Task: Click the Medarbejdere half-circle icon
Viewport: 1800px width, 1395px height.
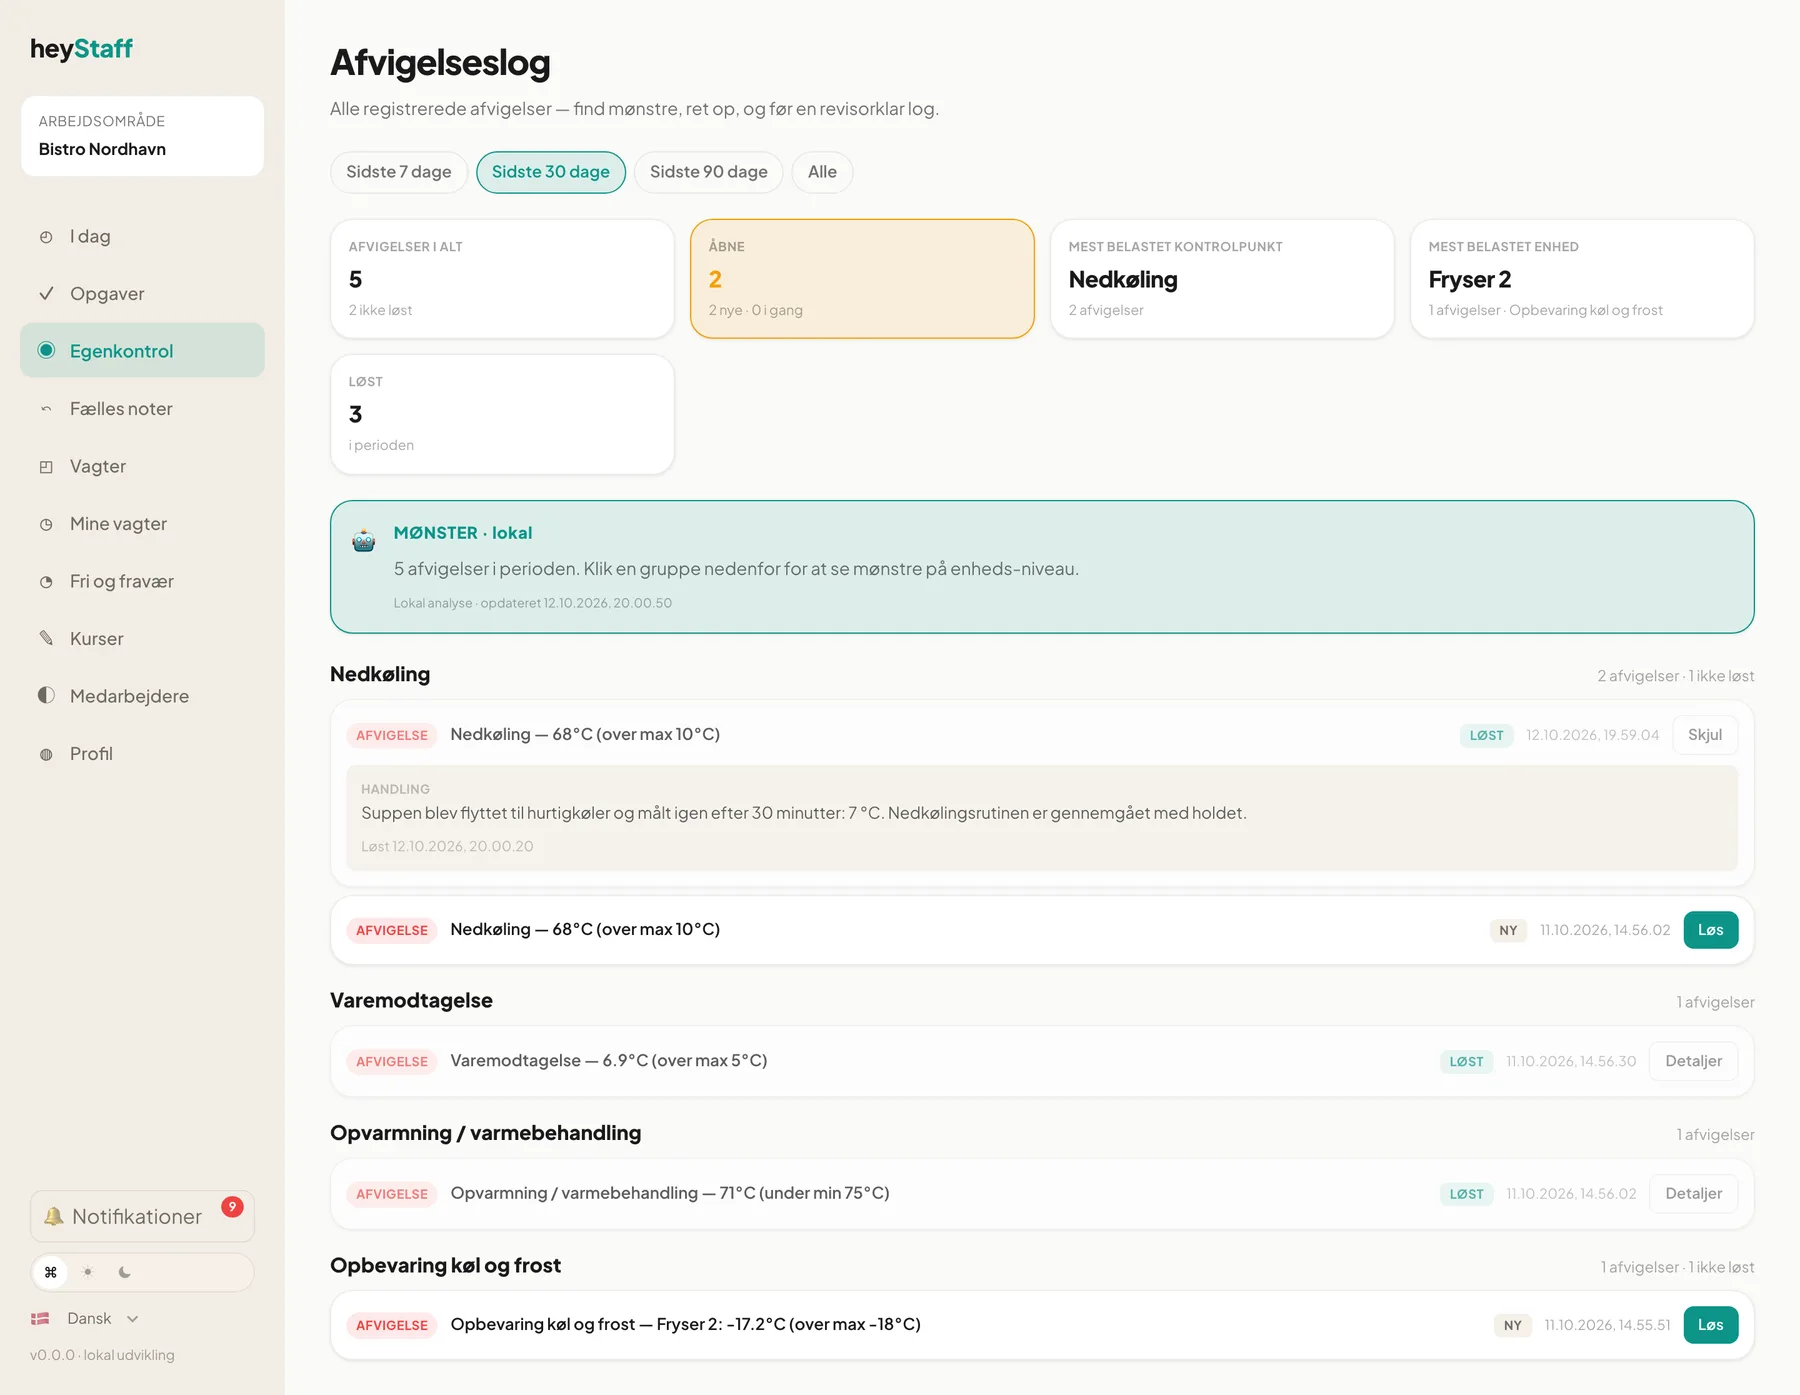Action: (46, 695)
